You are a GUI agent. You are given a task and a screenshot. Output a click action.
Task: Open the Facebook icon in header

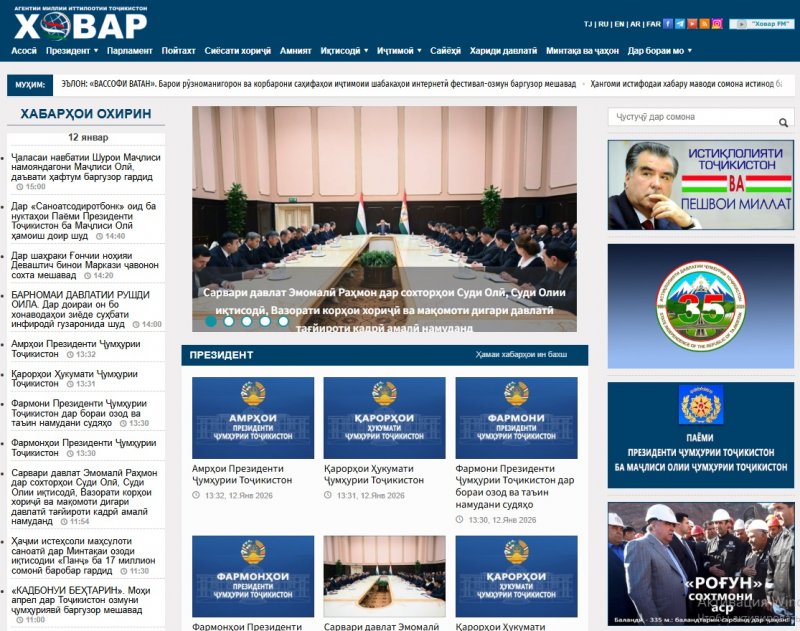[x=668, y=23]
